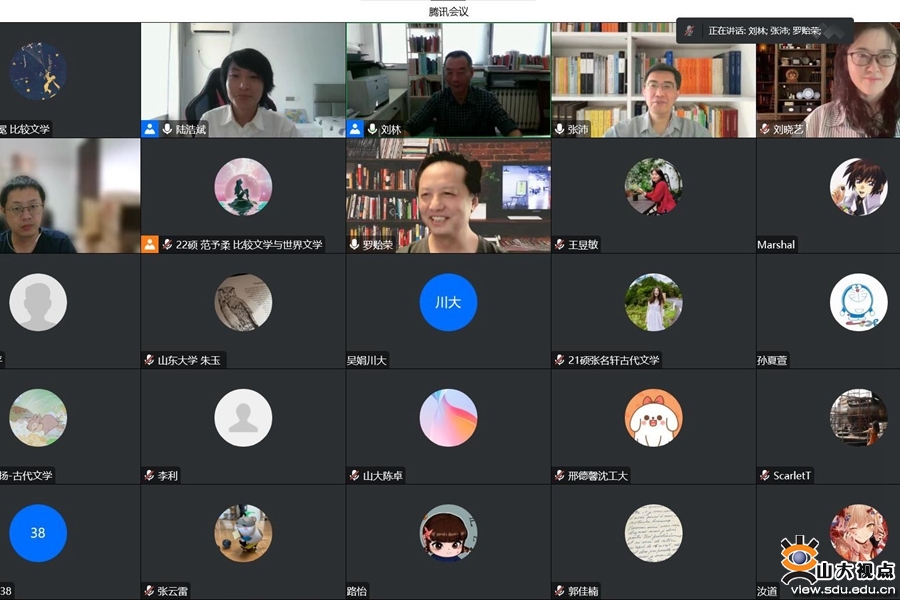900x600 pixels.
Task: Click the muted mic icon beside ScarletT
Action: (765, 475)
